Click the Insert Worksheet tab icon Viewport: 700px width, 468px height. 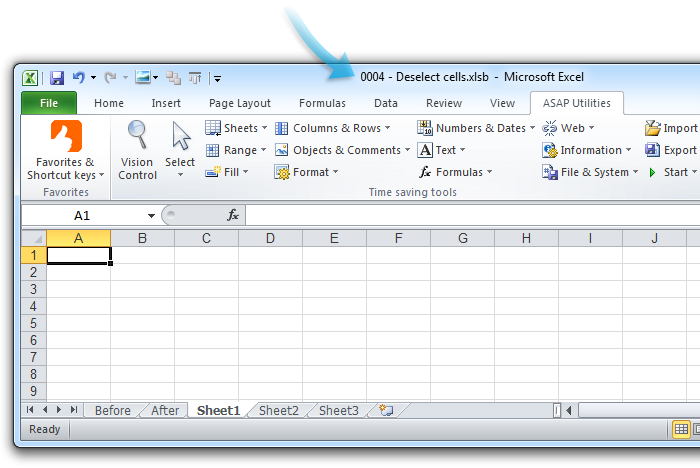[x=386, y=410]
